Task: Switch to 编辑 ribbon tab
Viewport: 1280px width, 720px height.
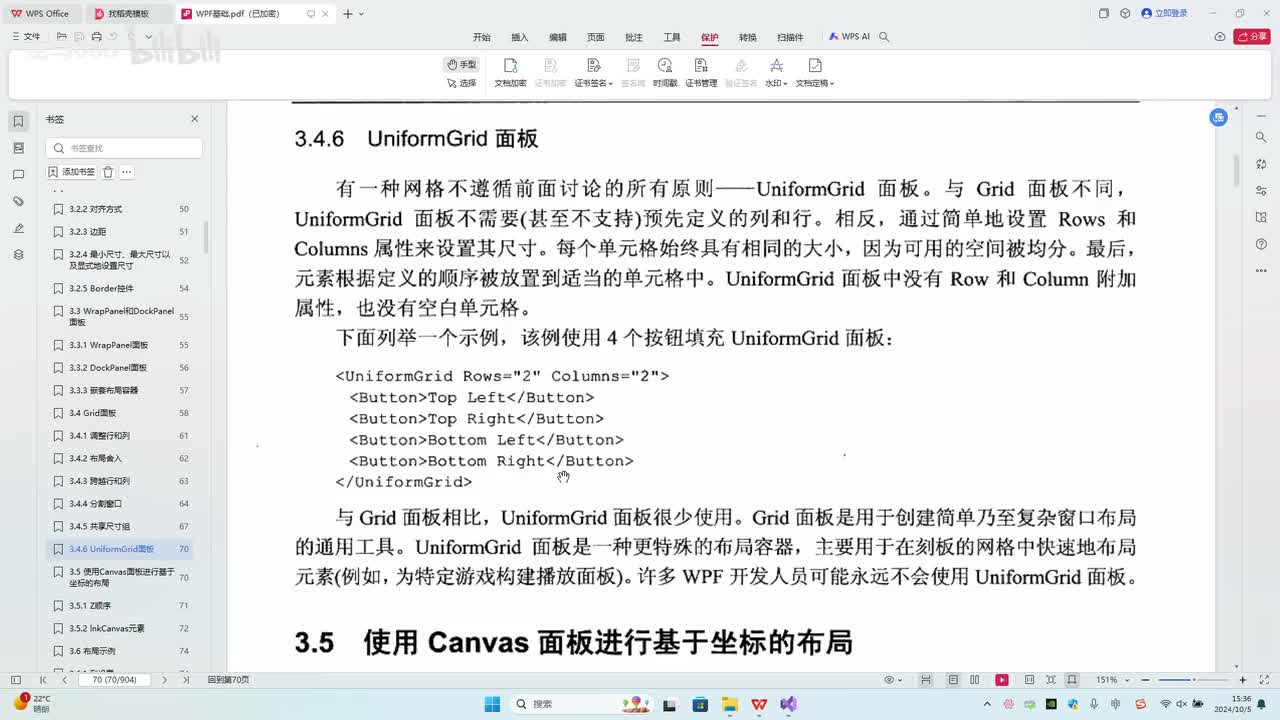Action: 558,37
